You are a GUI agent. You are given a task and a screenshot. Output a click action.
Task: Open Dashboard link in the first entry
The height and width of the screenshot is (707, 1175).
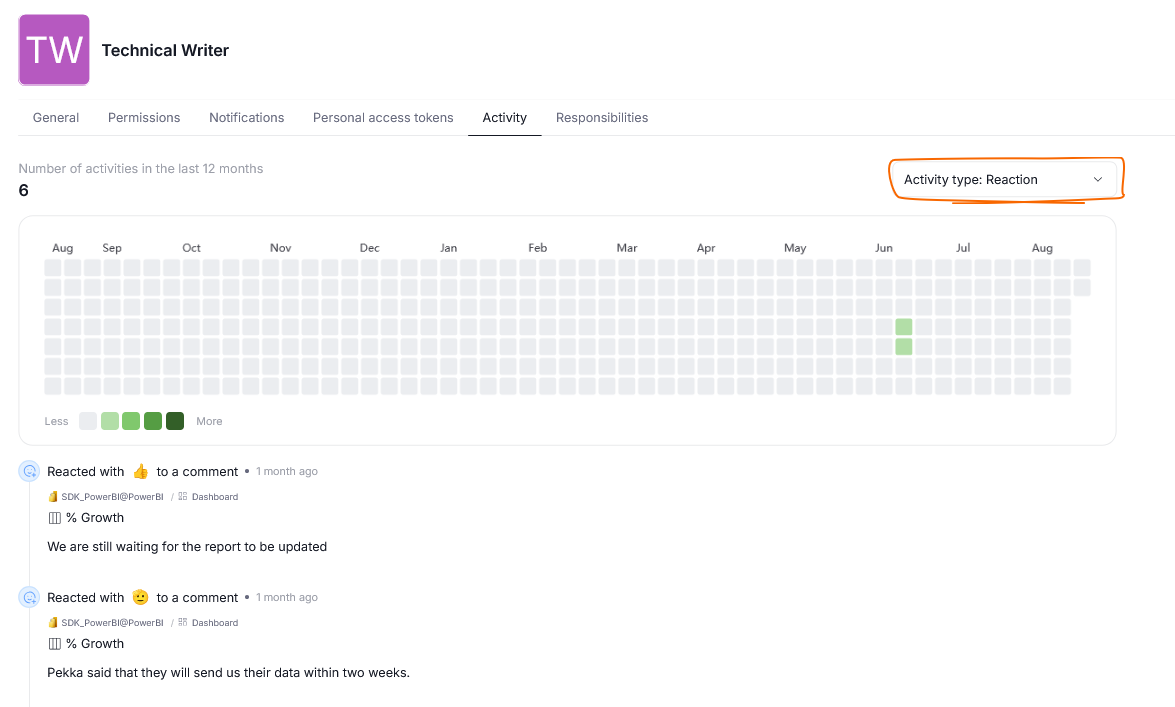215,496
